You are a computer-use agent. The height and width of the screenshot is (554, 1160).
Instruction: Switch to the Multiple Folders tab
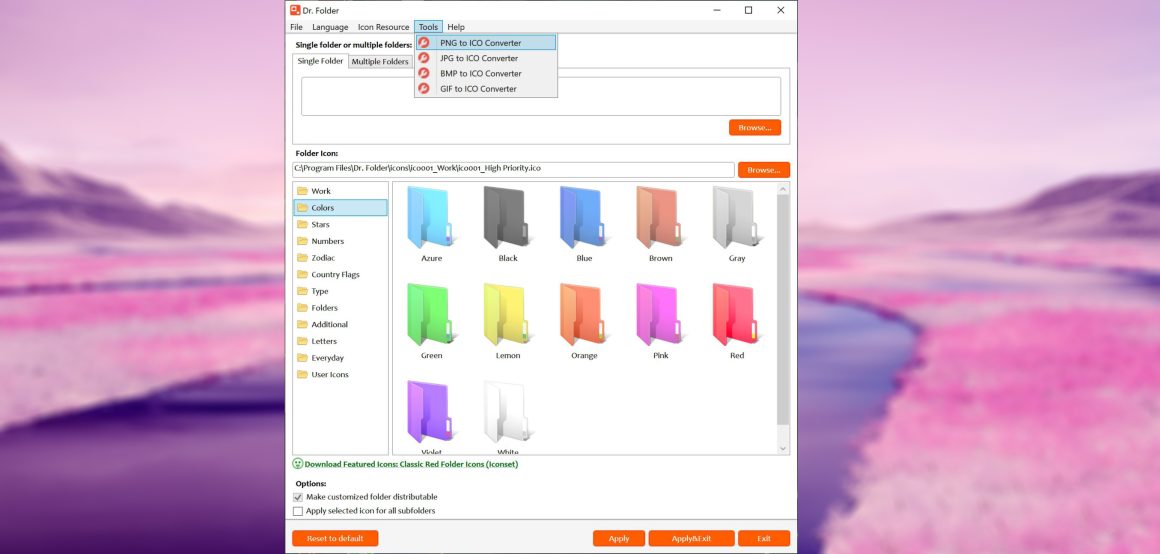380,61
